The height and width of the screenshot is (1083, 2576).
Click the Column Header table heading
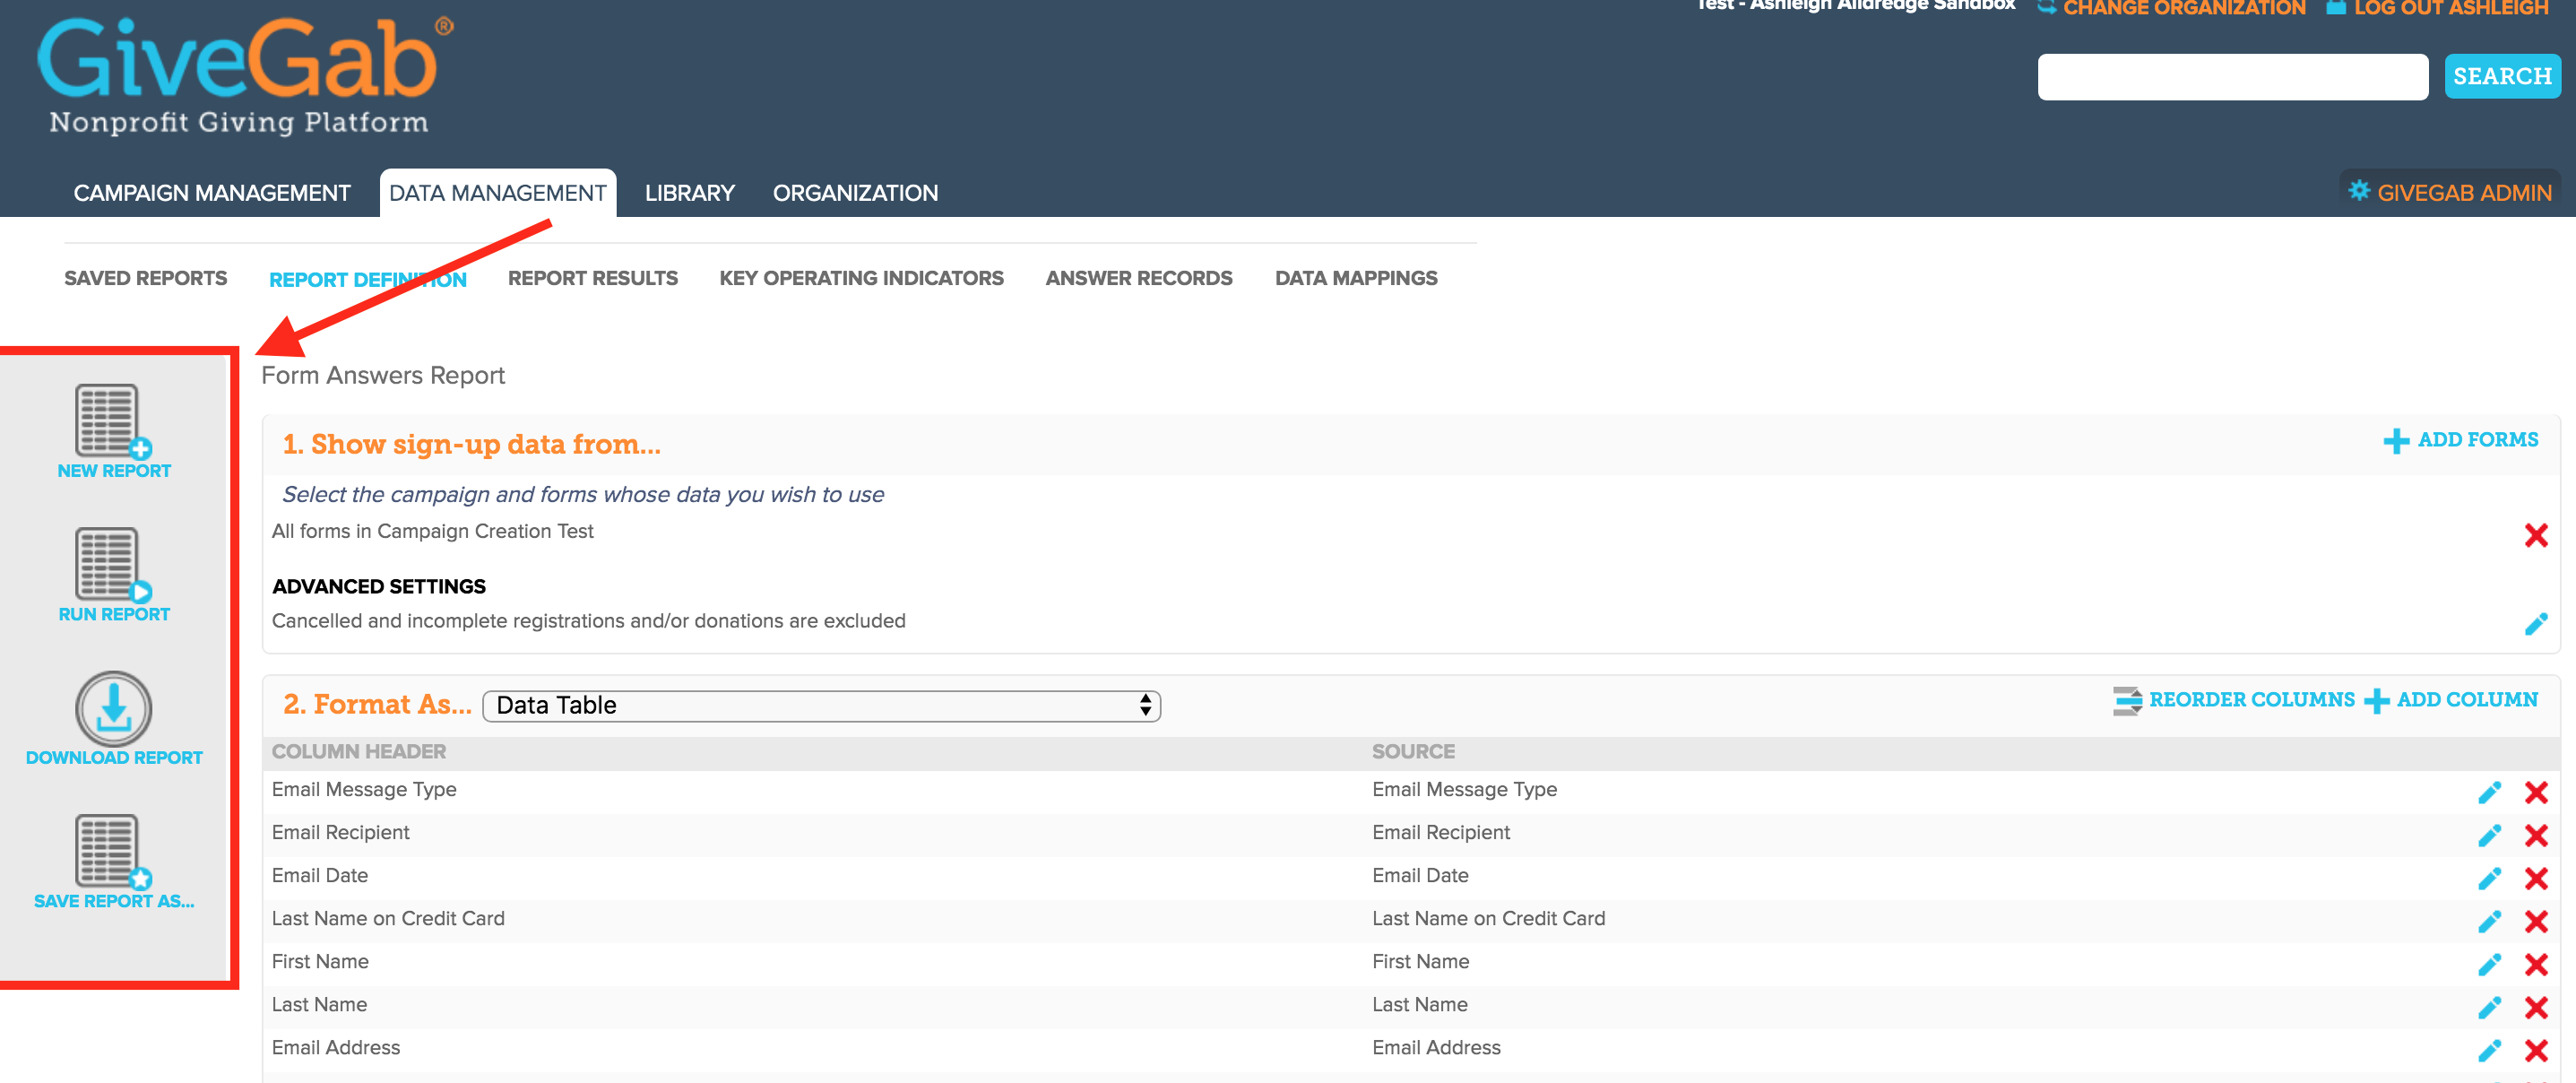(x=359, y=752)
